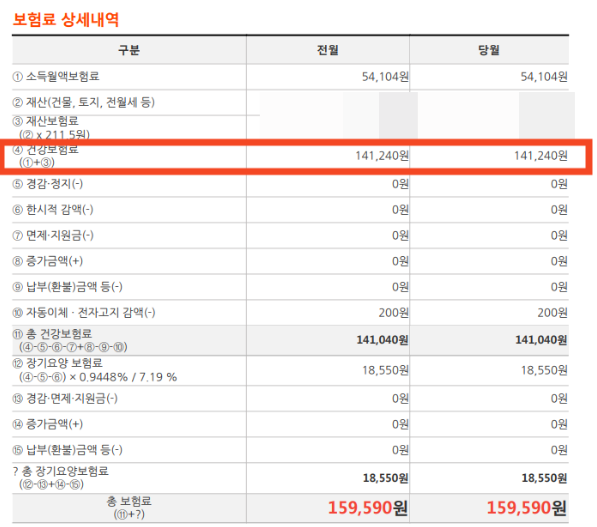Click 전월 0원 in ⑭ 증가금액 row

click(400, 424)
